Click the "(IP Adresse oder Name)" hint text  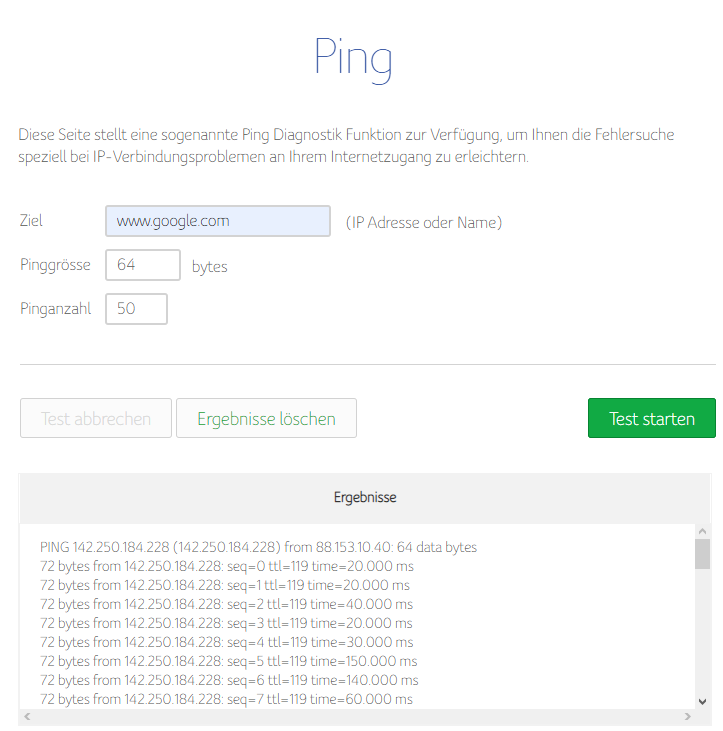pyautogui.click(x=424, y=222)
